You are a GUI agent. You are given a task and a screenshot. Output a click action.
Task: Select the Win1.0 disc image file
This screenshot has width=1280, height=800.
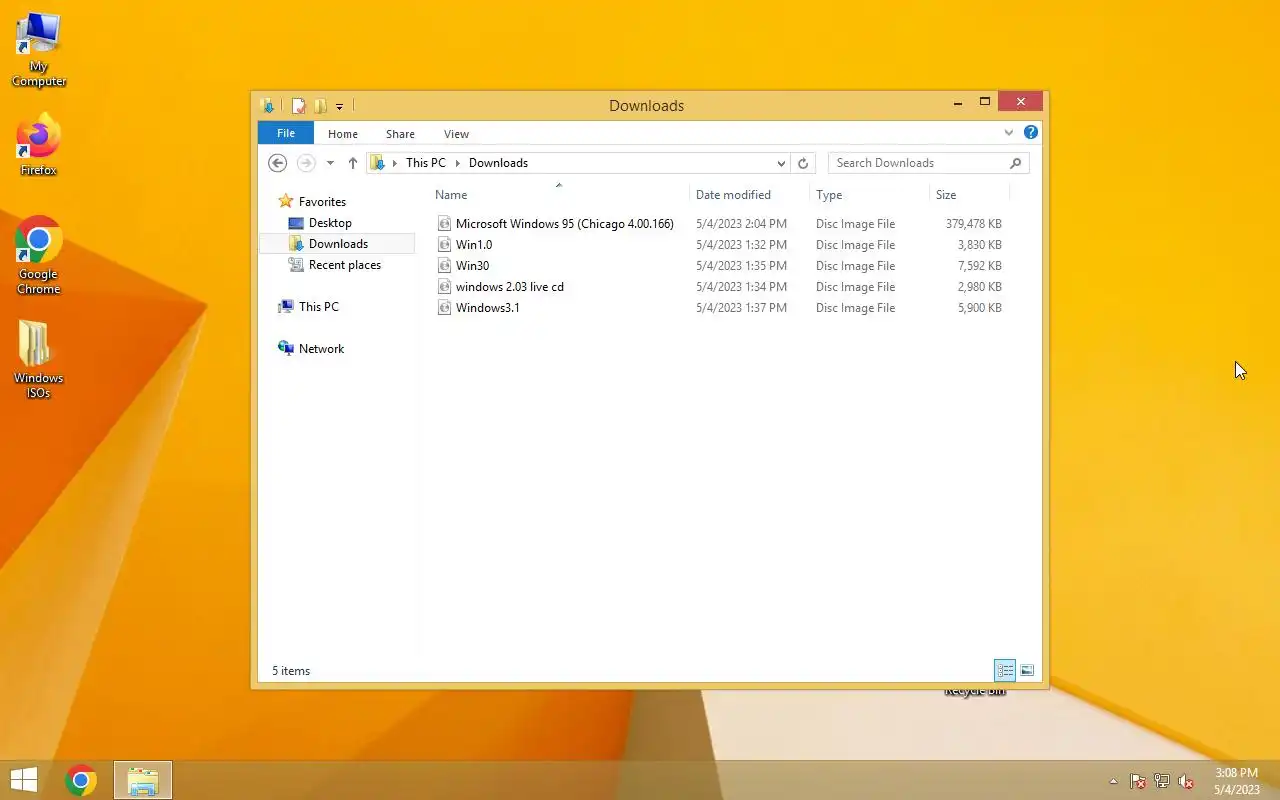pos(473,245)
